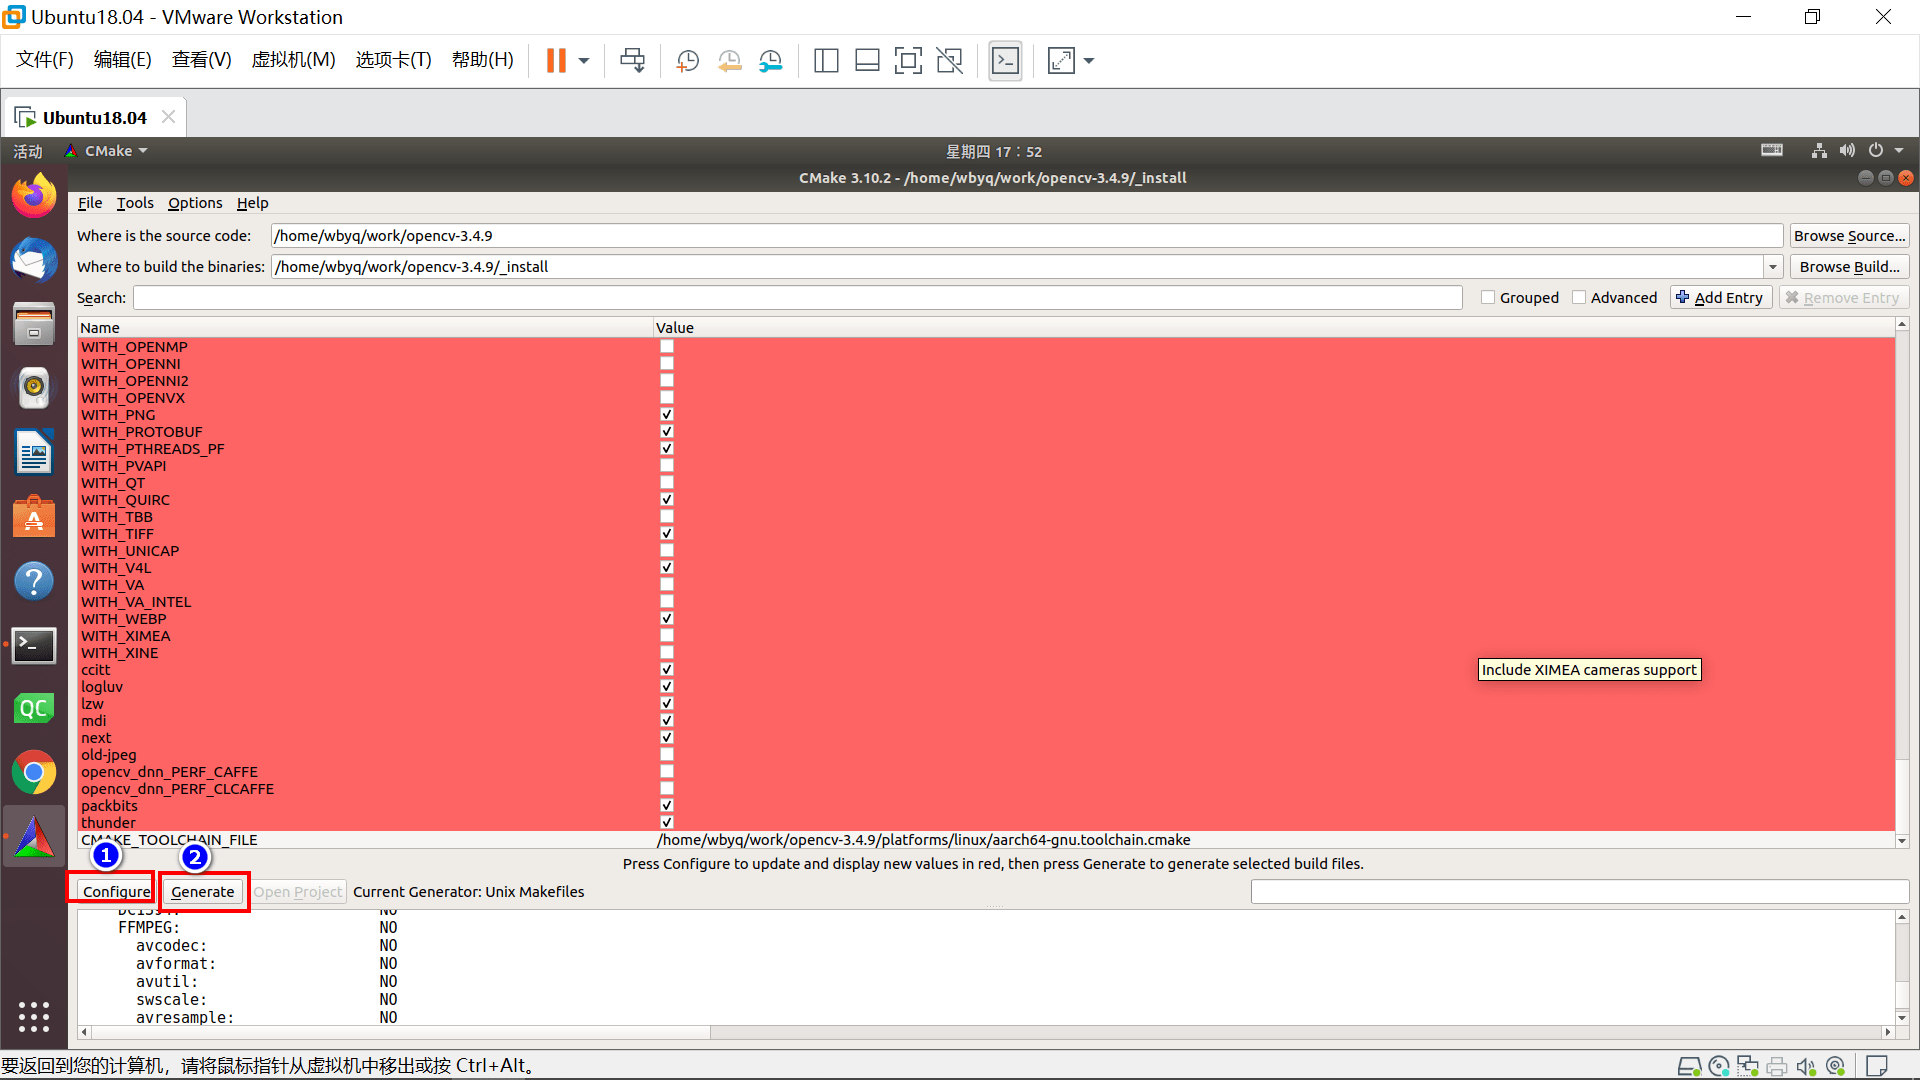Open the File menu in CMake
This screenshot has width=1920, height=1080.
click(x=88, y=202)
